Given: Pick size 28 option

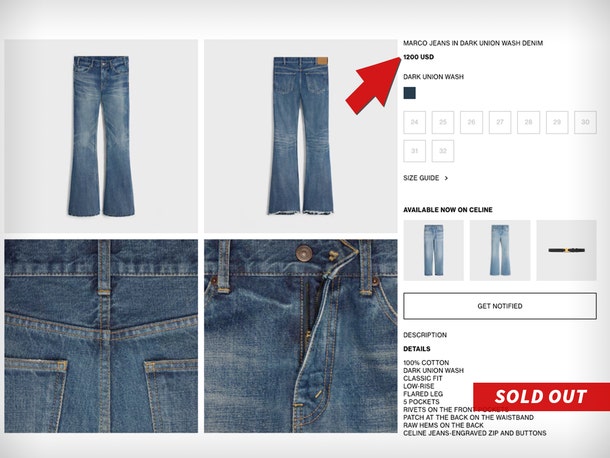Looking at the screenshot, I should pyautogui.click(x=528, y=122).
